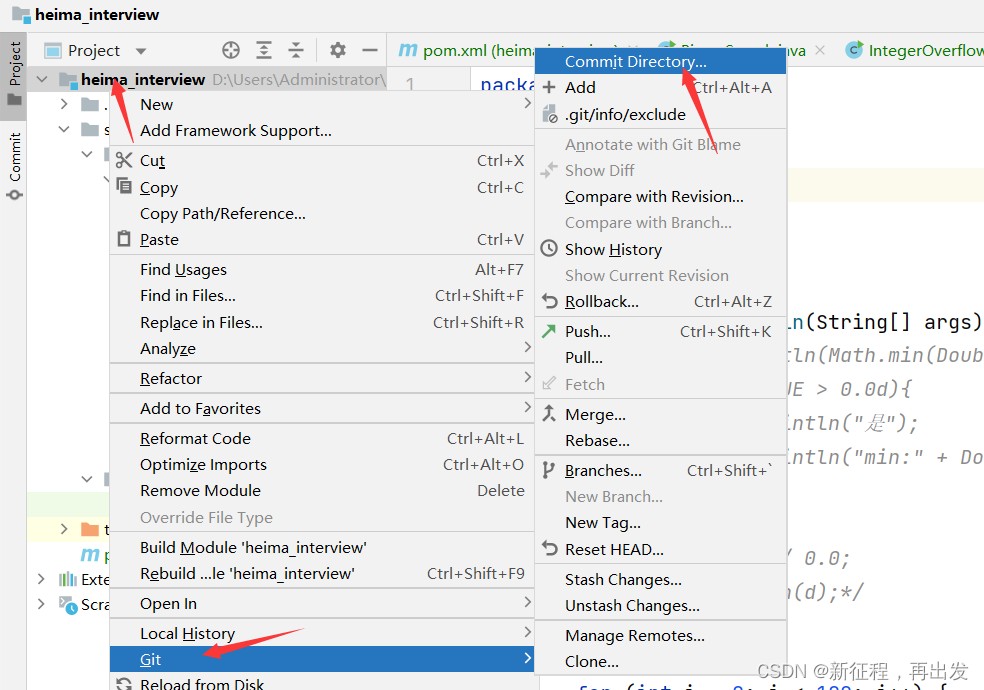Select Optimize Imports
The image size is (984, 690).
322,464
